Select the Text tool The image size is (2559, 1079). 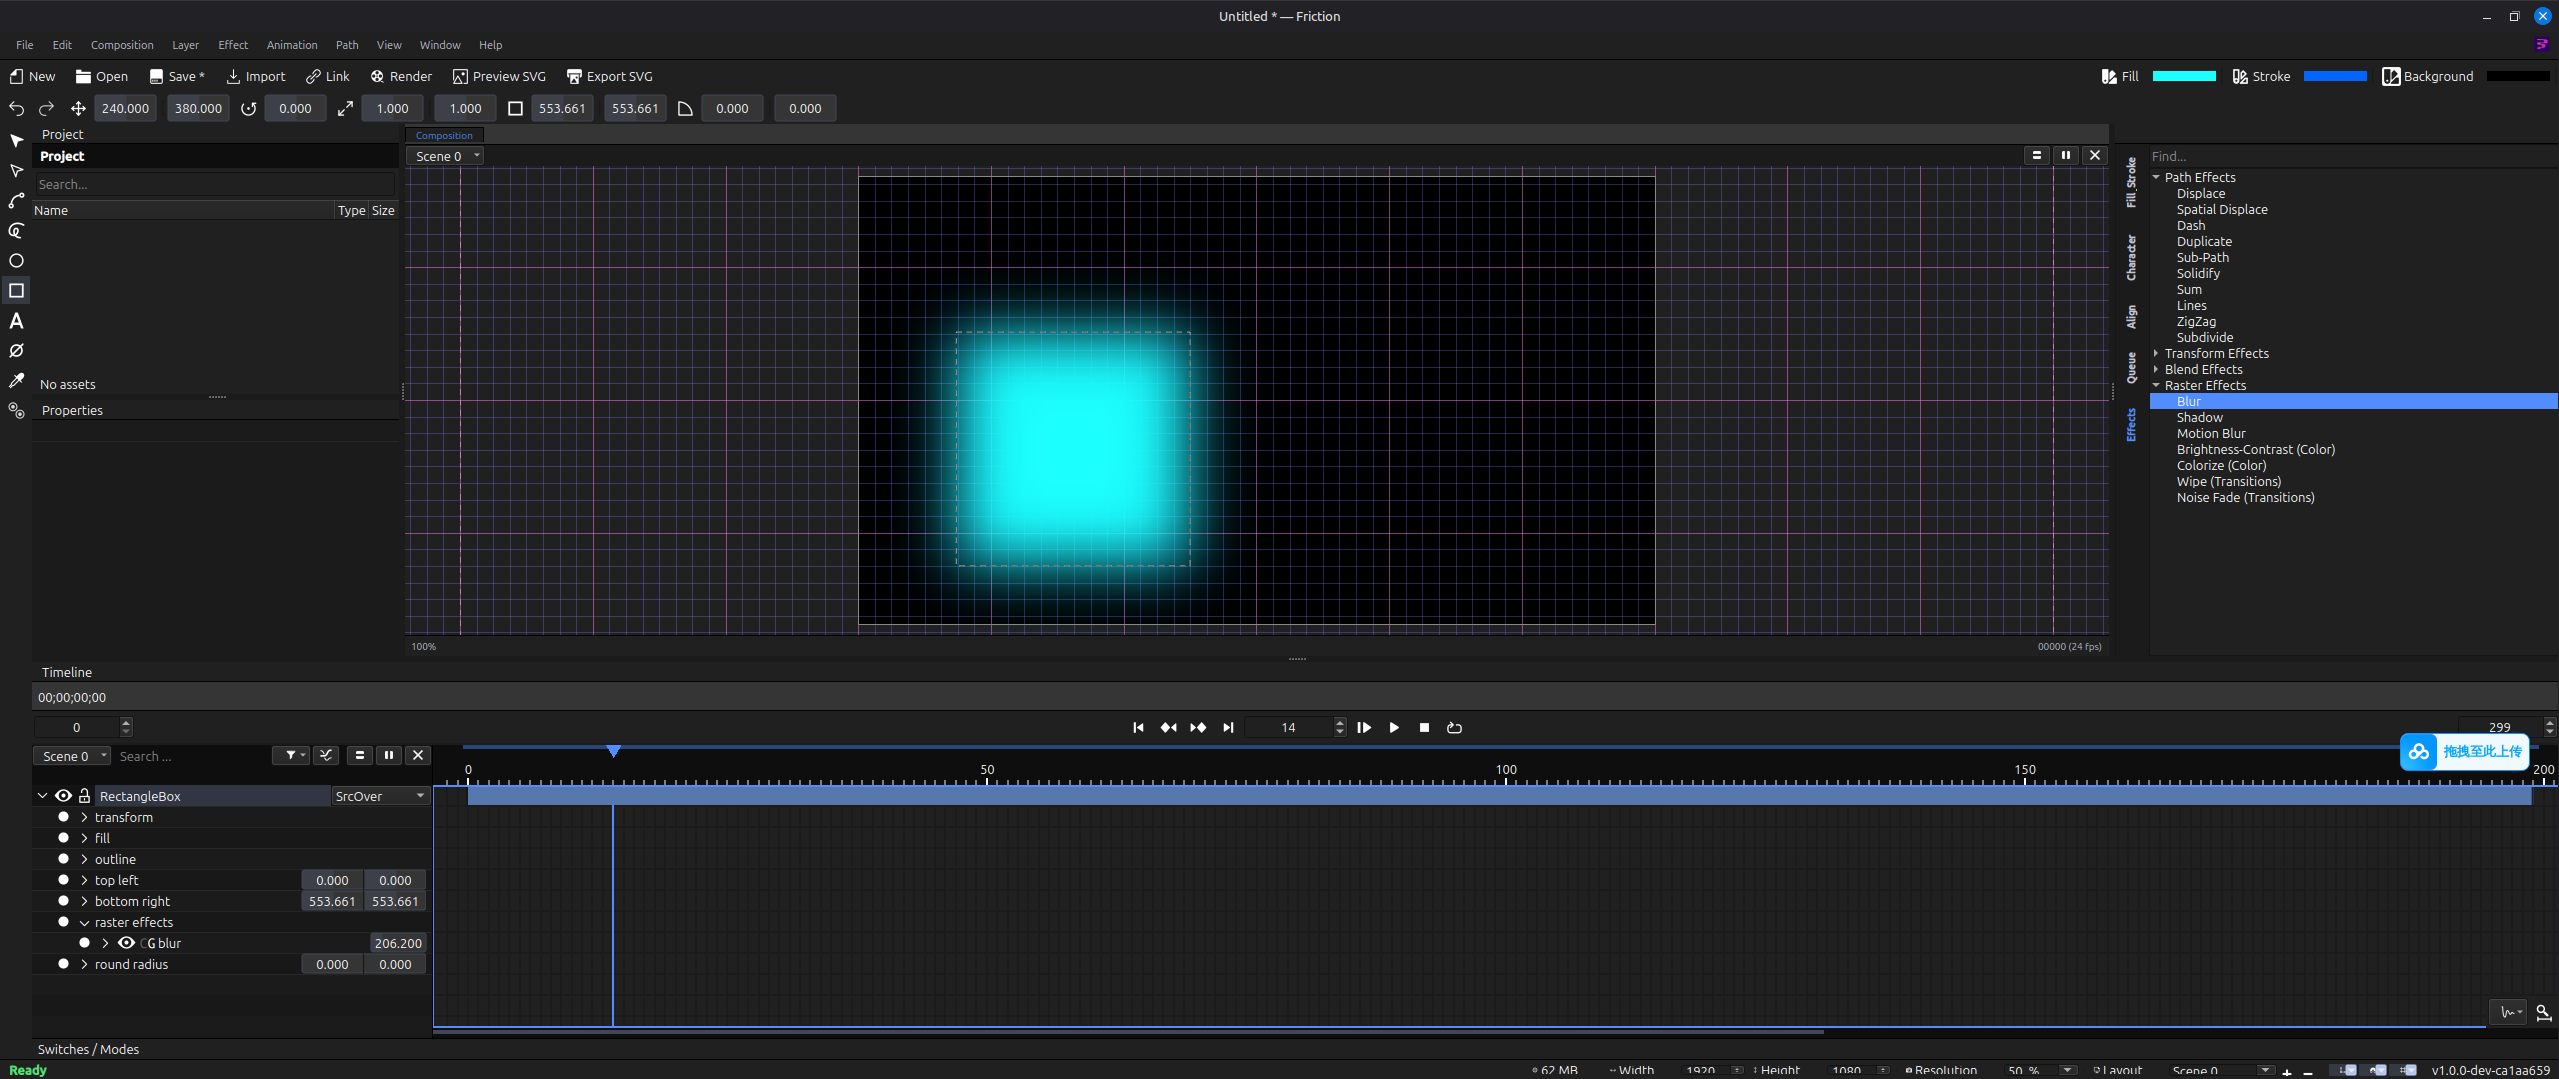click(16, 321)
